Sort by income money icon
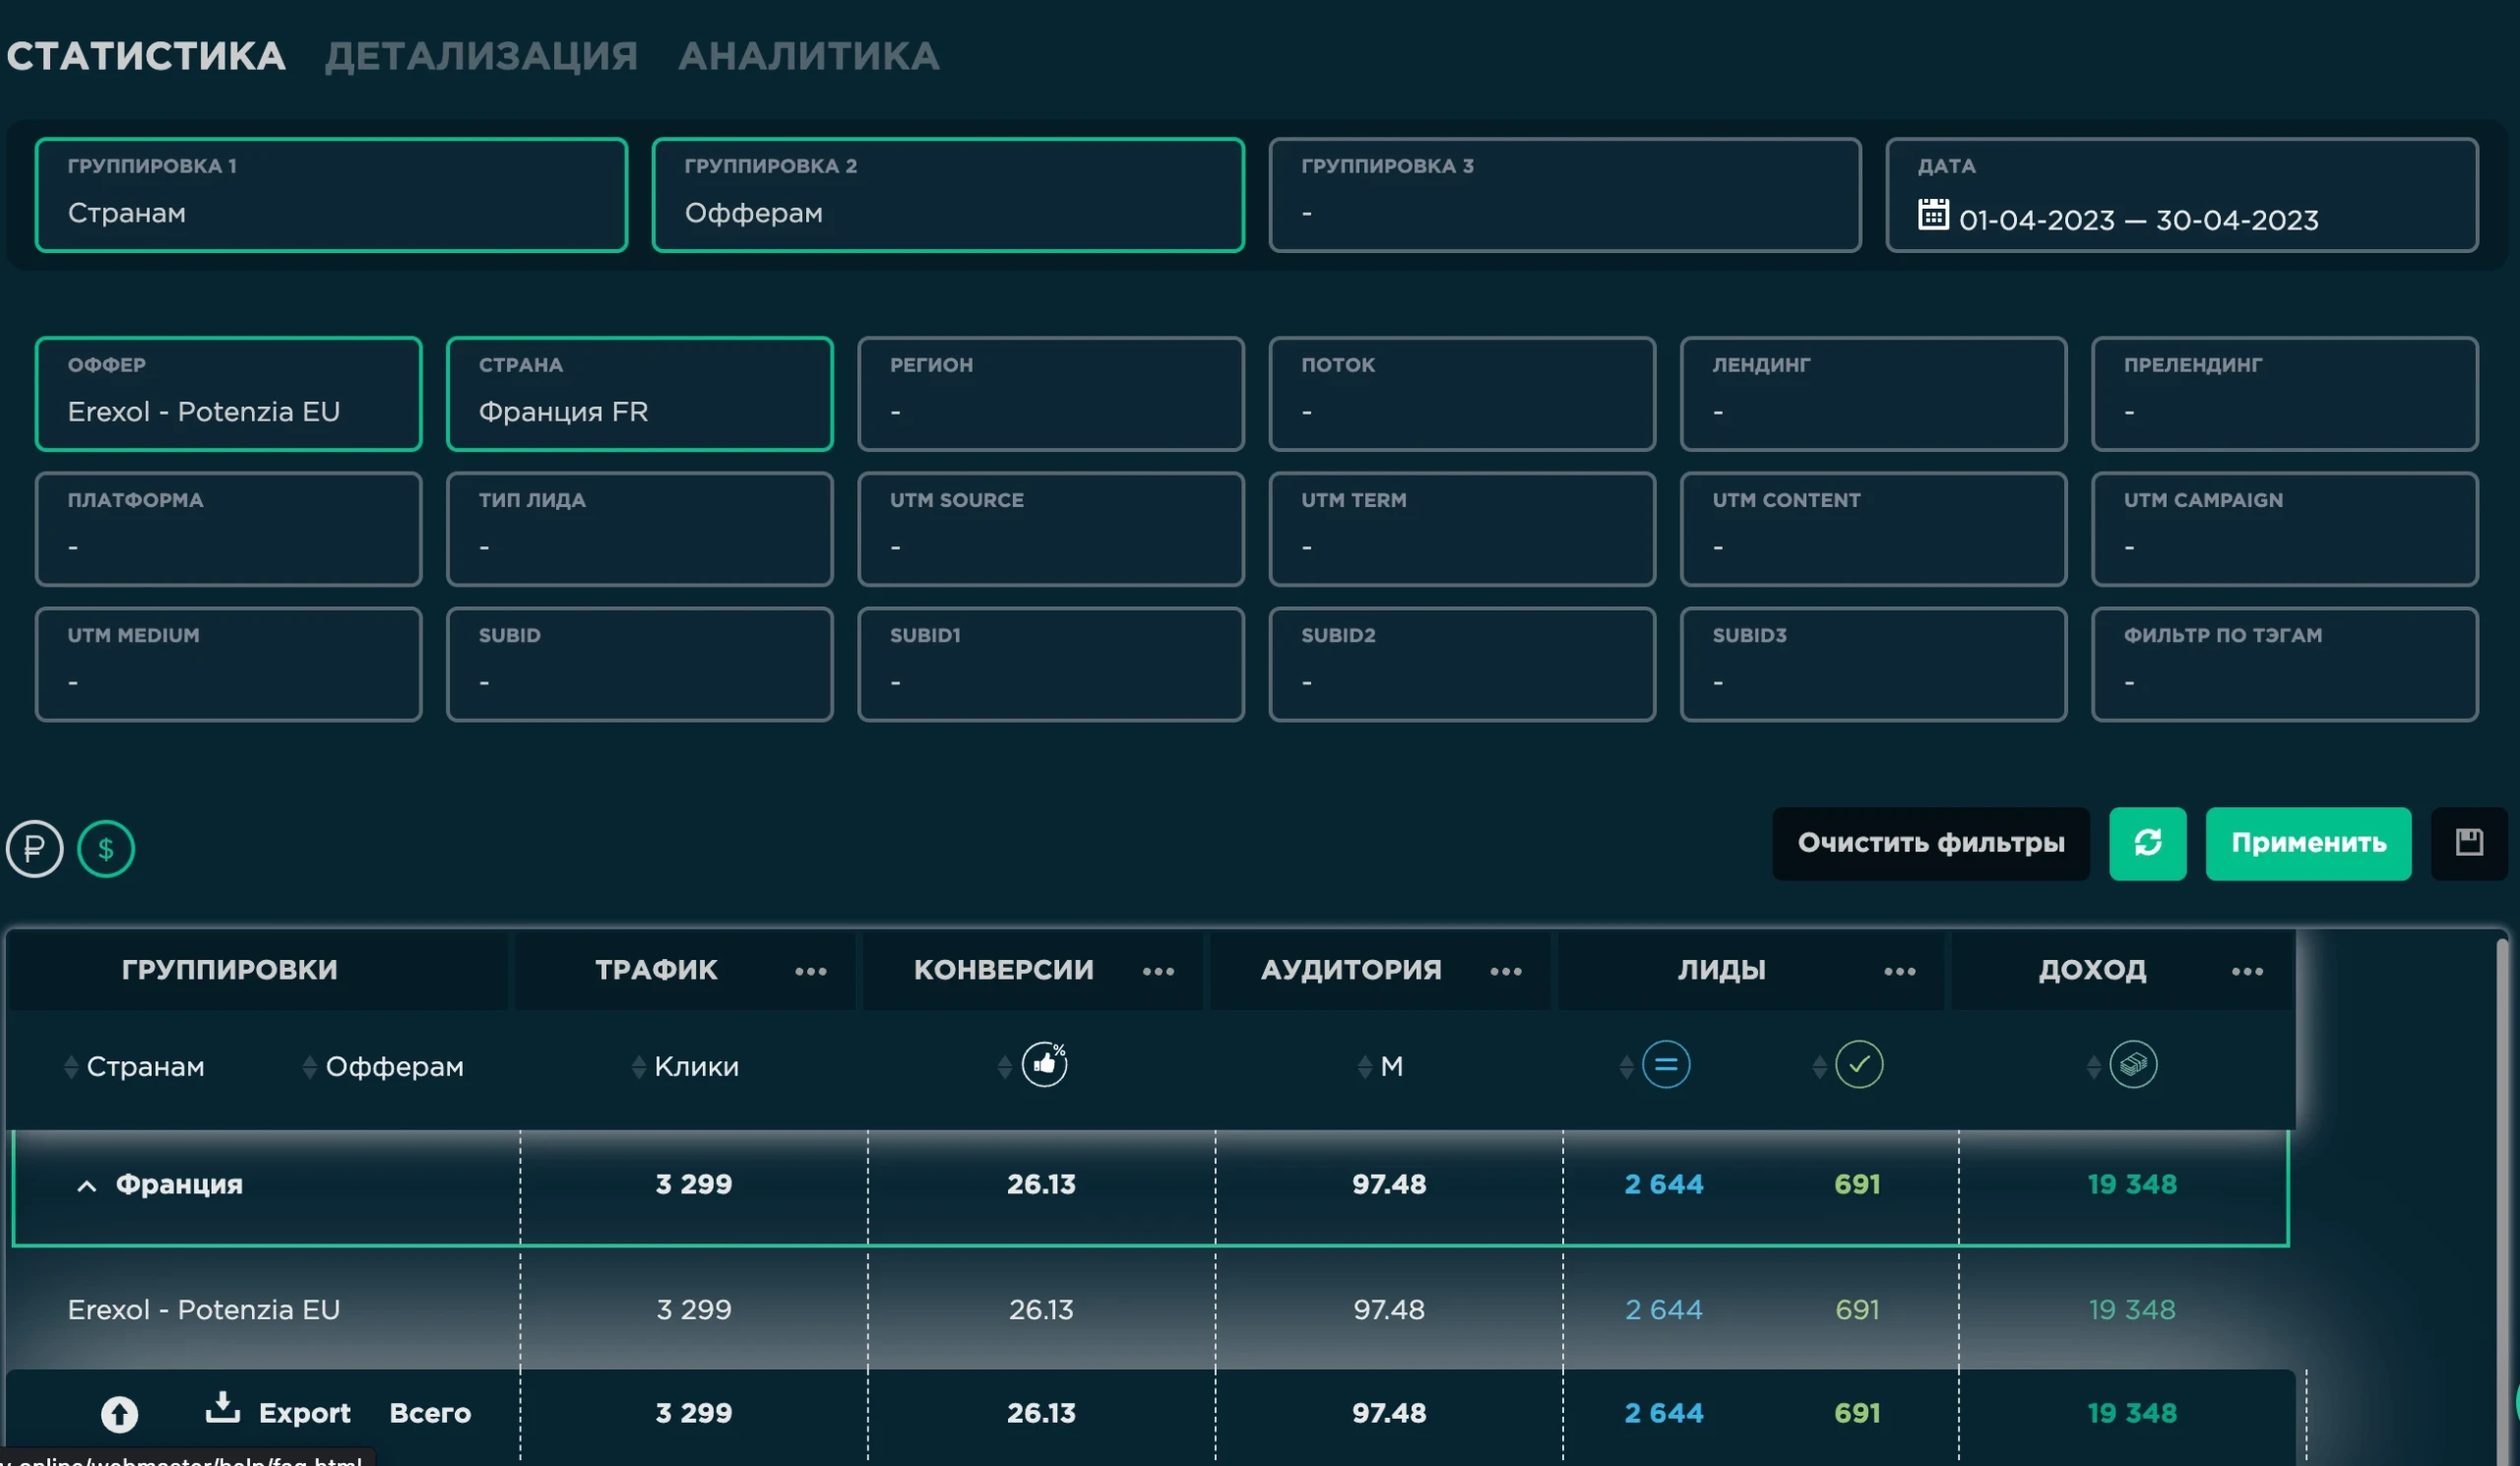 [x=2133, y=1064]
